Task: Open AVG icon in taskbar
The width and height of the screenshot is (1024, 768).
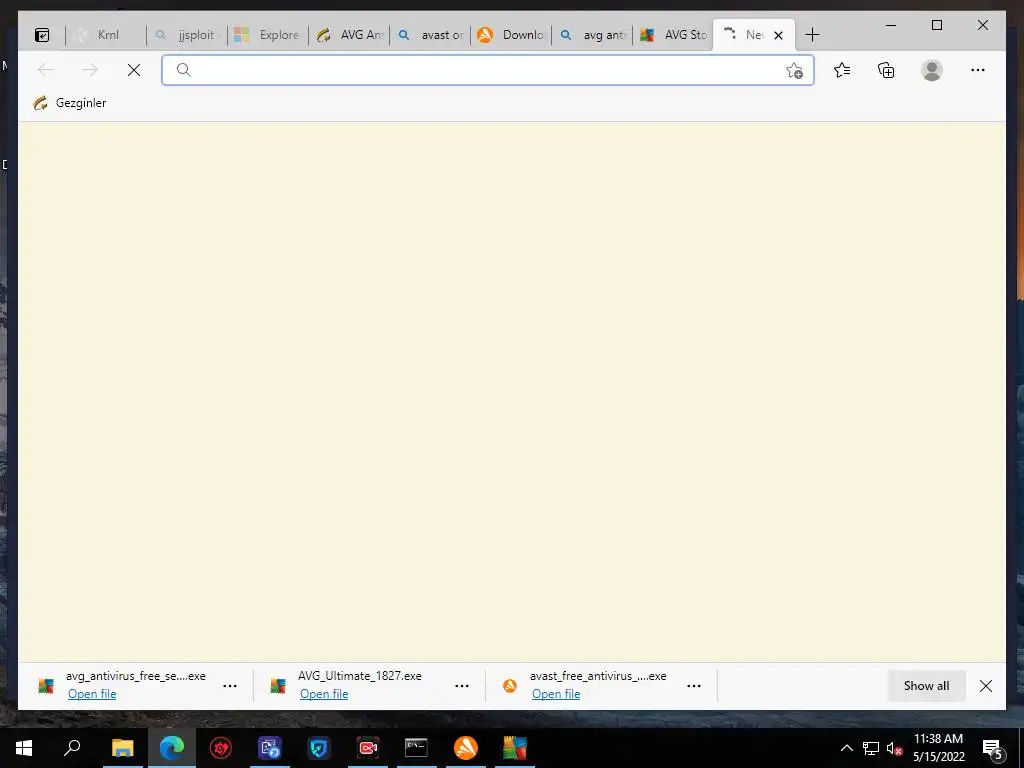Action: click(x=515, y=748)
